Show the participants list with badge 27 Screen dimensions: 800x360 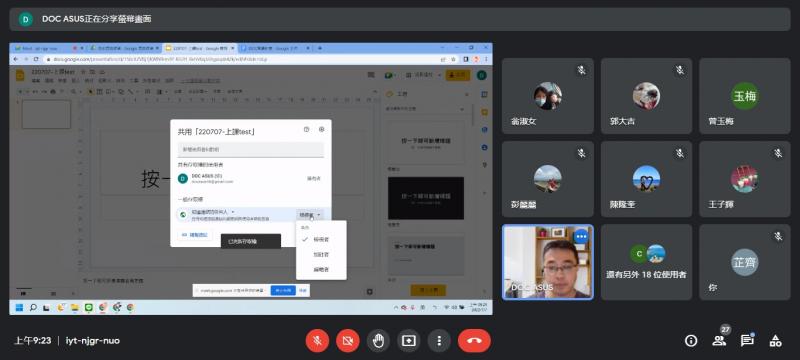pos(719,341)
